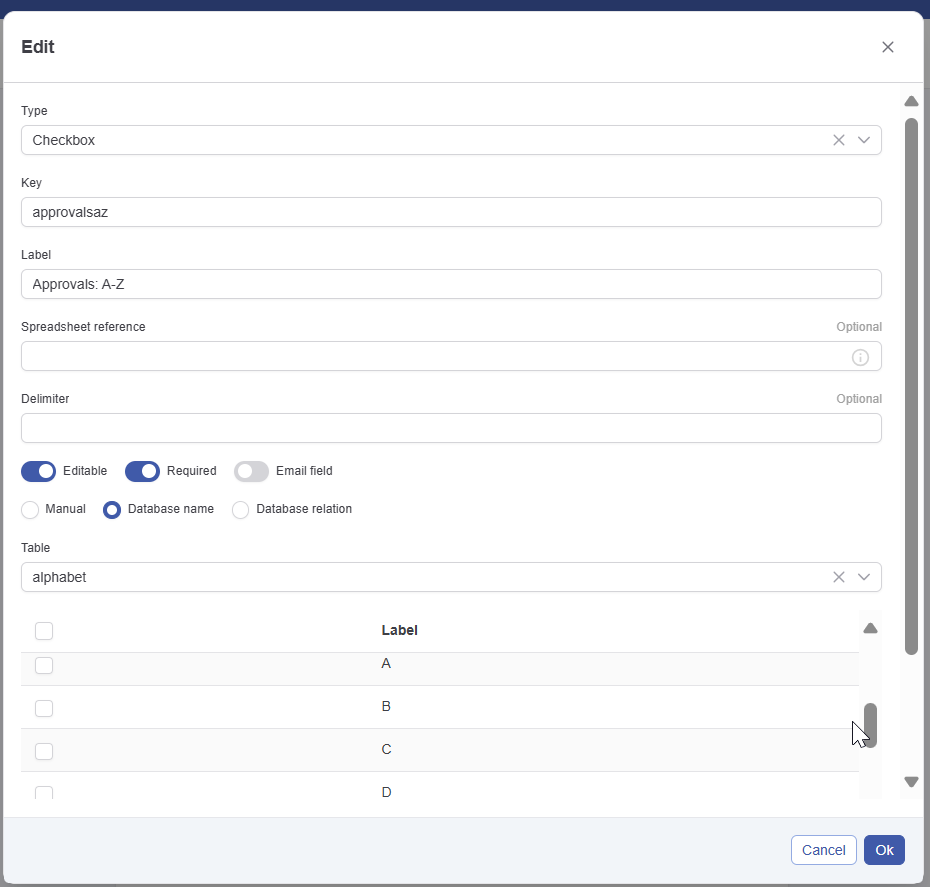This screenshot has height=887, width=930.
Task: Click the Cancel button
Action: pos(823,850)
